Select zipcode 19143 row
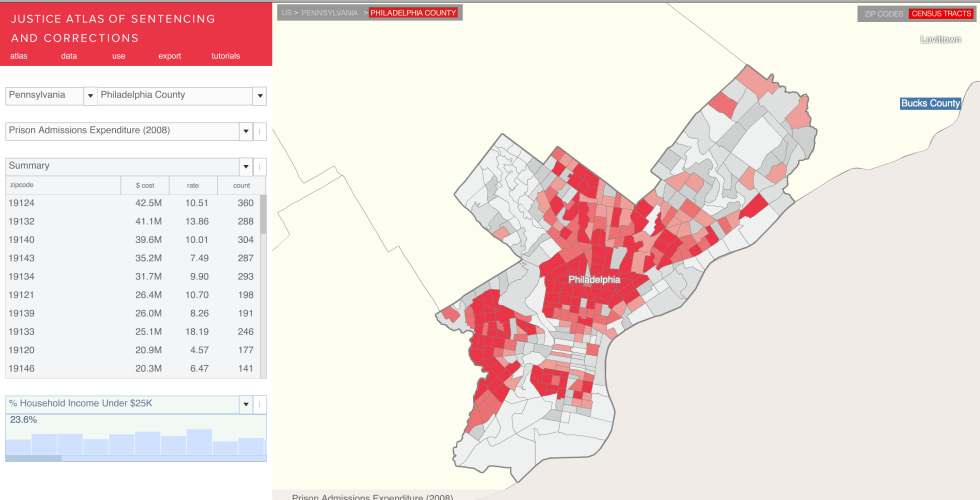Viewport: 980px width, 500px height. coord(132,258)
